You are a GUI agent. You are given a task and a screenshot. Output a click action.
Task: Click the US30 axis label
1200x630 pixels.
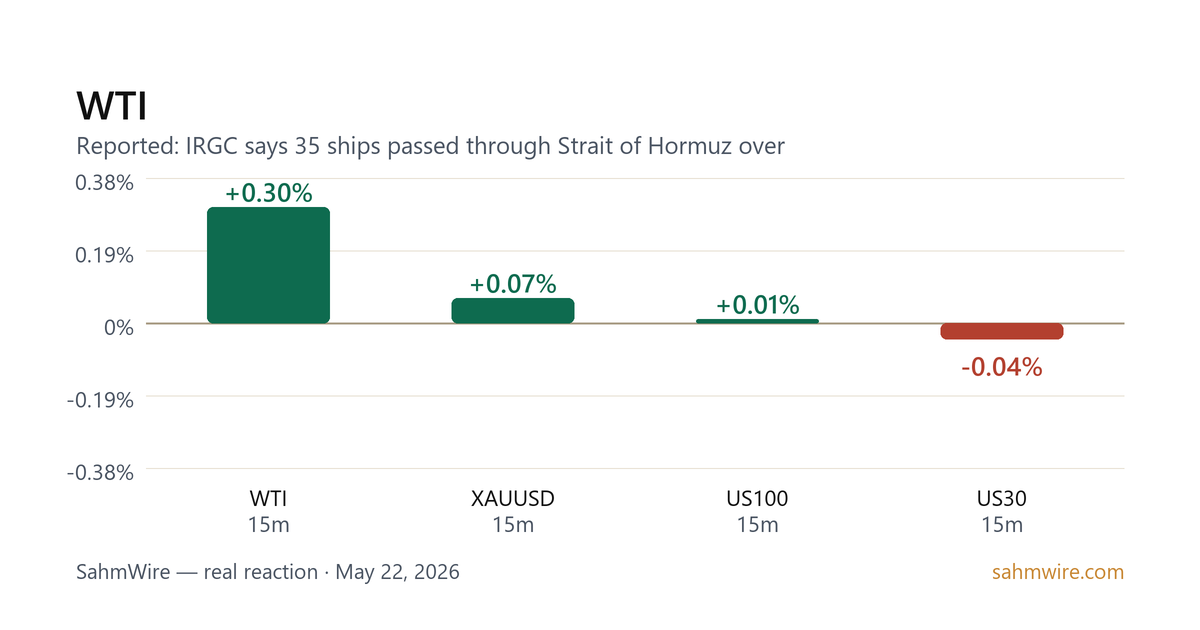(1002, 498)
